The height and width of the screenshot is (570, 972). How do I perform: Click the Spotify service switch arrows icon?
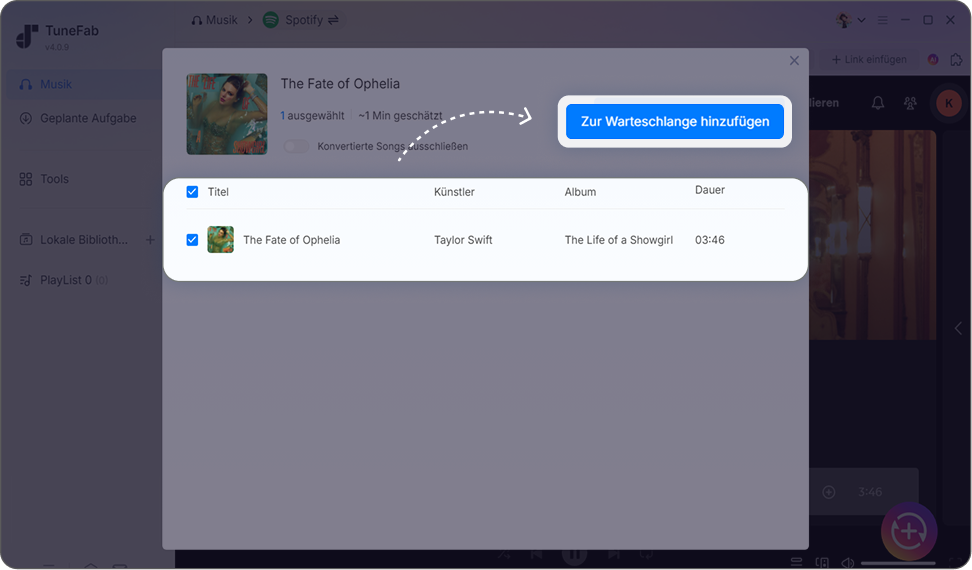click(x=334, y=20)
